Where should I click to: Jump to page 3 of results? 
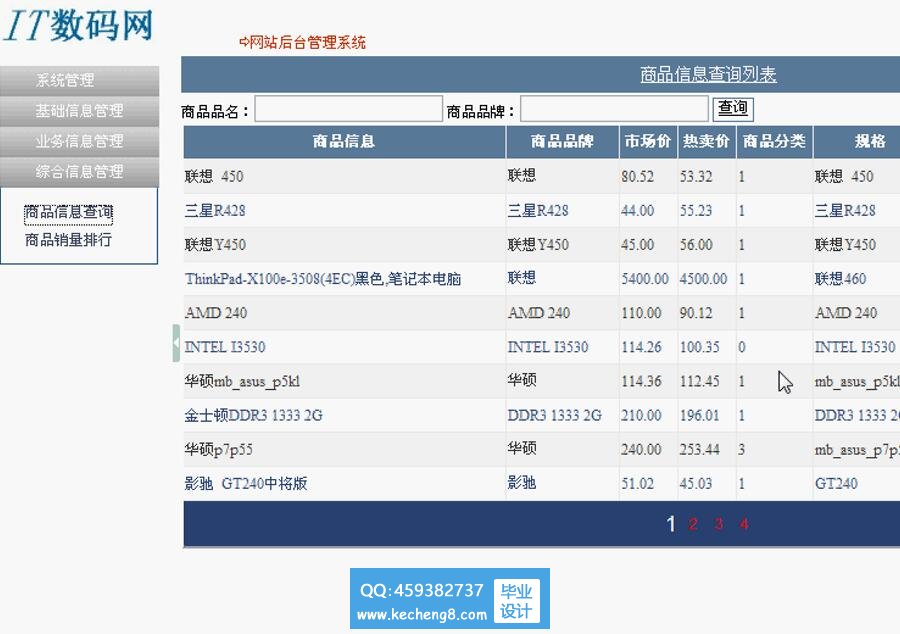[719, 524]
